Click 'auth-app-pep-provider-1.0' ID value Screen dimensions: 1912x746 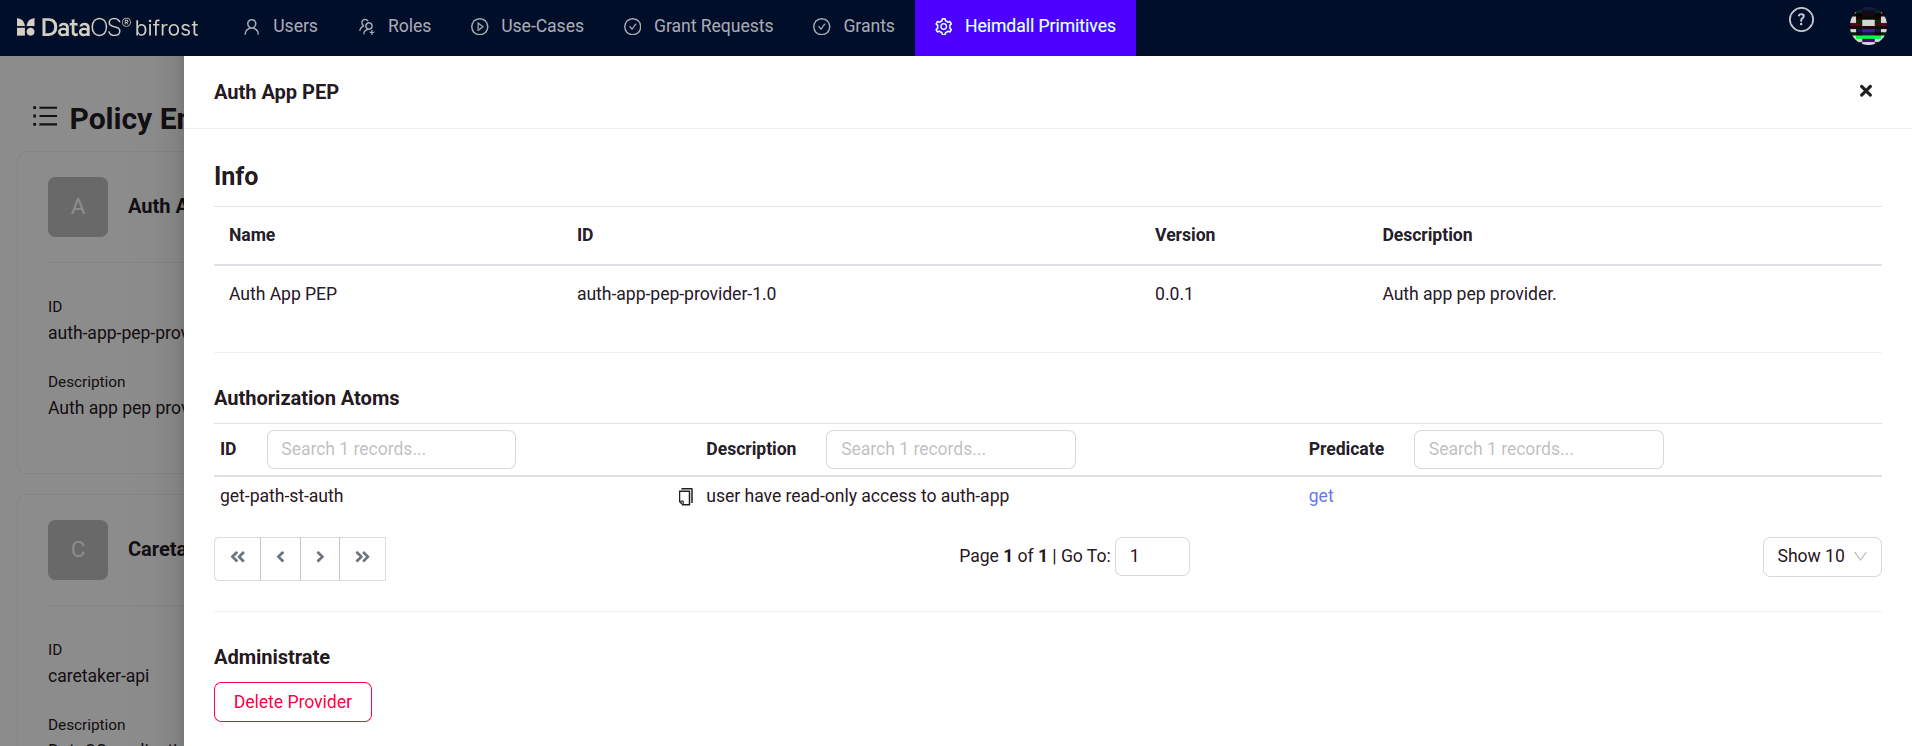[x=676, y=294]
